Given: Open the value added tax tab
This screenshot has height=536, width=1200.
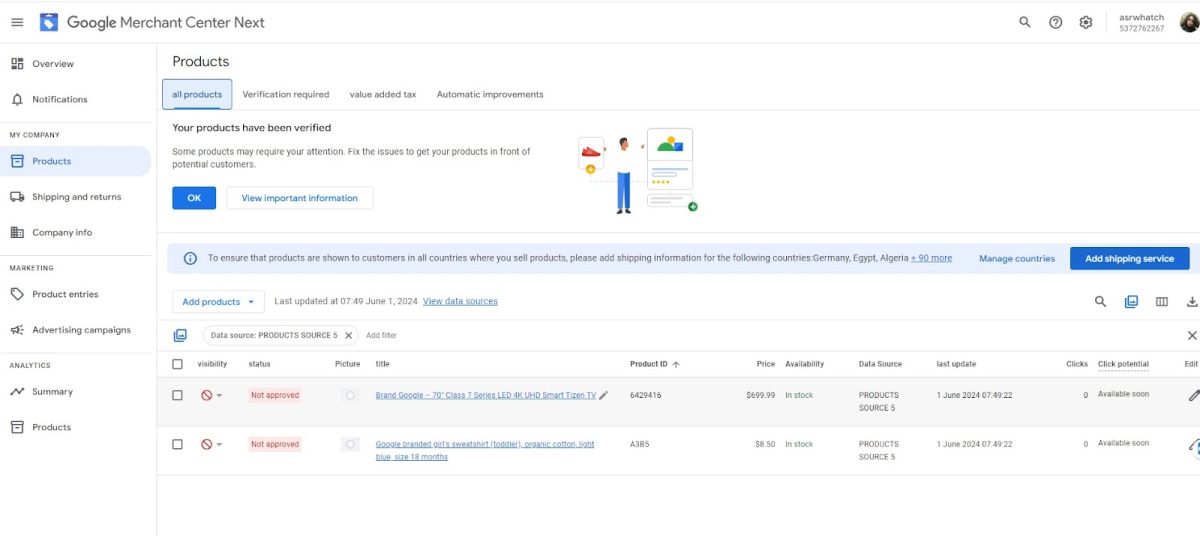Looking at the screenshot, I should point(383,94).
